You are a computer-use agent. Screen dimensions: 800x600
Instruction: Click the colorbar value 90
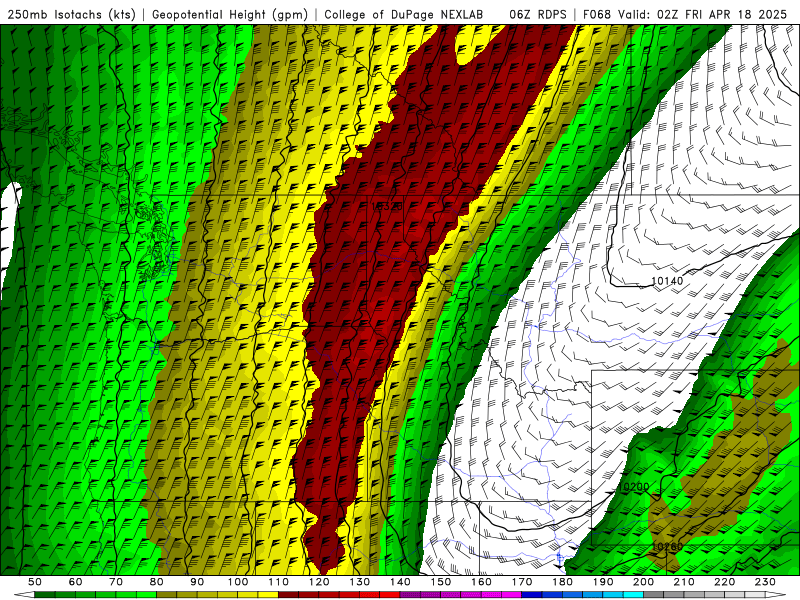[197, 582]
